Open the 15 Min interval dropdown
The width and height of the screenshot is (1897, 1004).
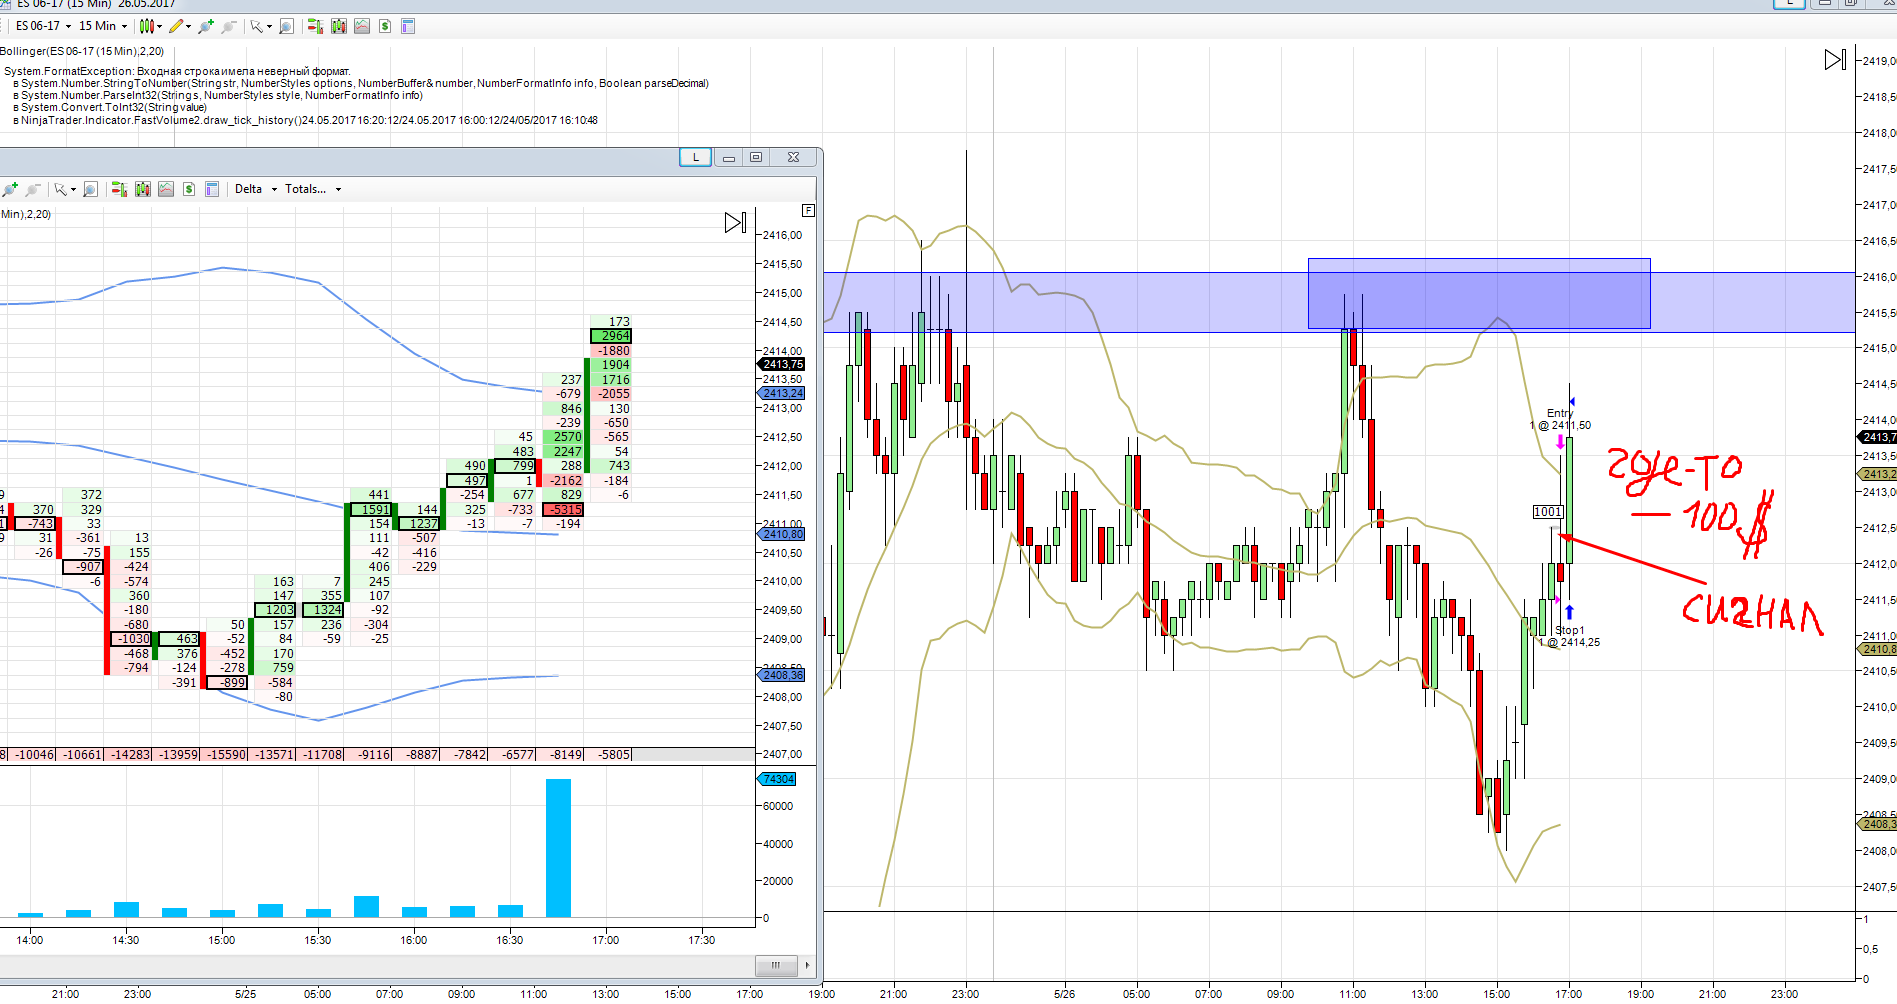[103, 26]
